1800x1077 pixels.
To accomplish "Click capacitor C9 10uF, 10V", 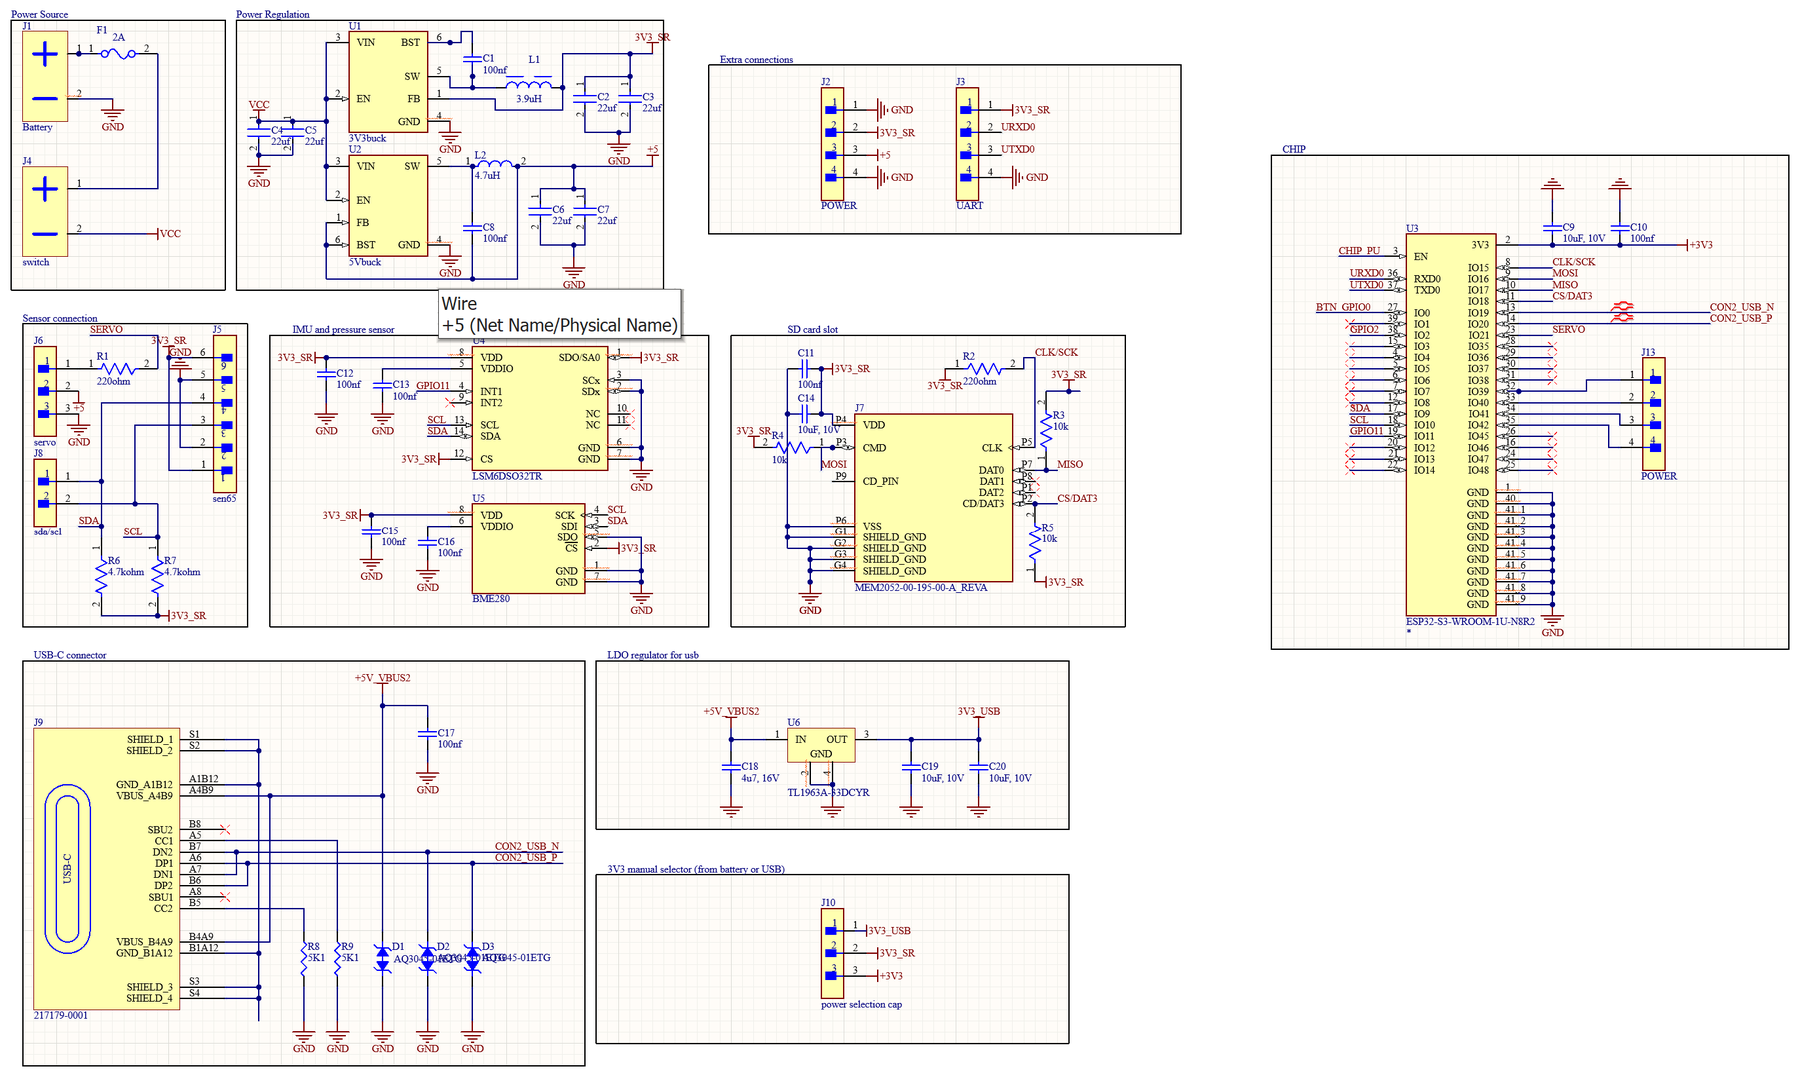I will pos(1552,227).
